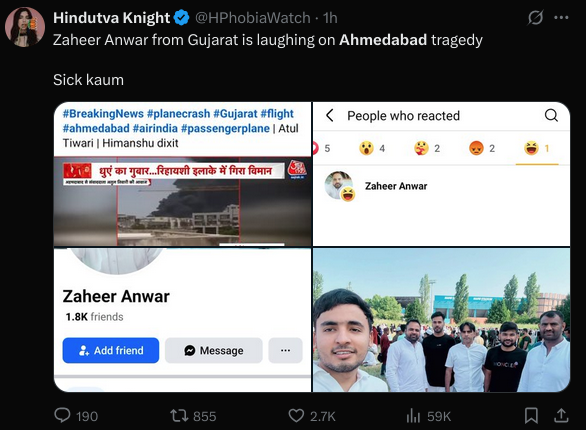The height and width of the screenshot is (430, 586).
Task: Open the Hindutva Knight display name
Action: coord(111,18)
